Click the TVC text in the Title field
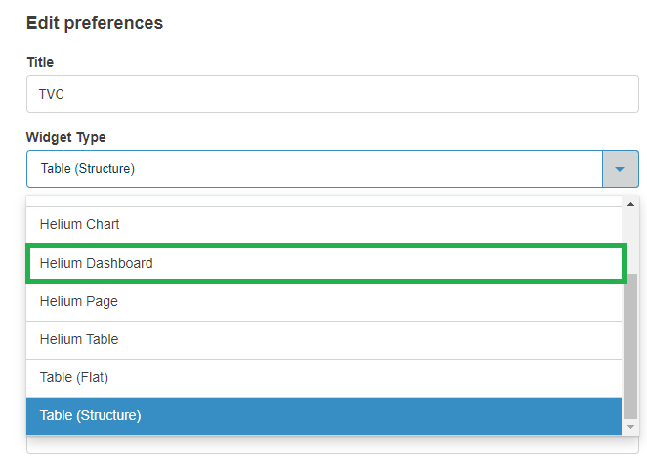The width and height of the screenshot is (647, 458). (x=52, y=95)
